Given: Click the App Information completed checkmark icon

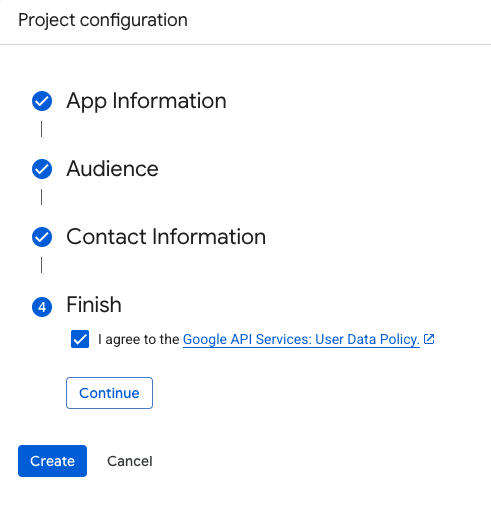Looking at the screenshot, I should [42, 101].
